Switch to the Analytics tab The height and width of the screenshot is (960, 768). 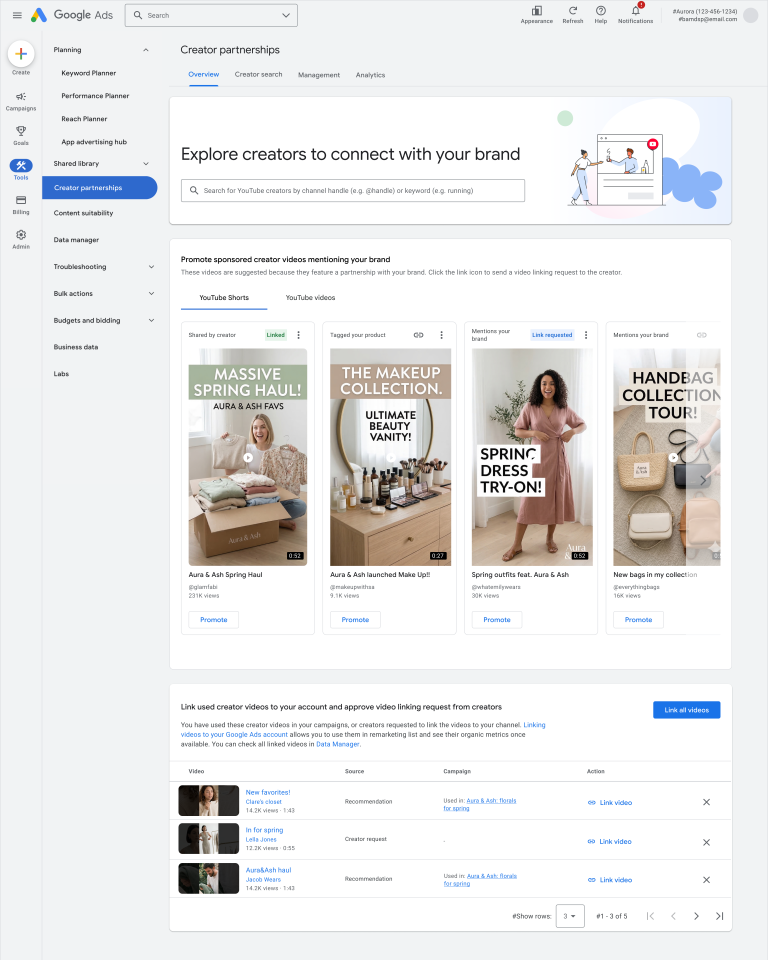371,75
